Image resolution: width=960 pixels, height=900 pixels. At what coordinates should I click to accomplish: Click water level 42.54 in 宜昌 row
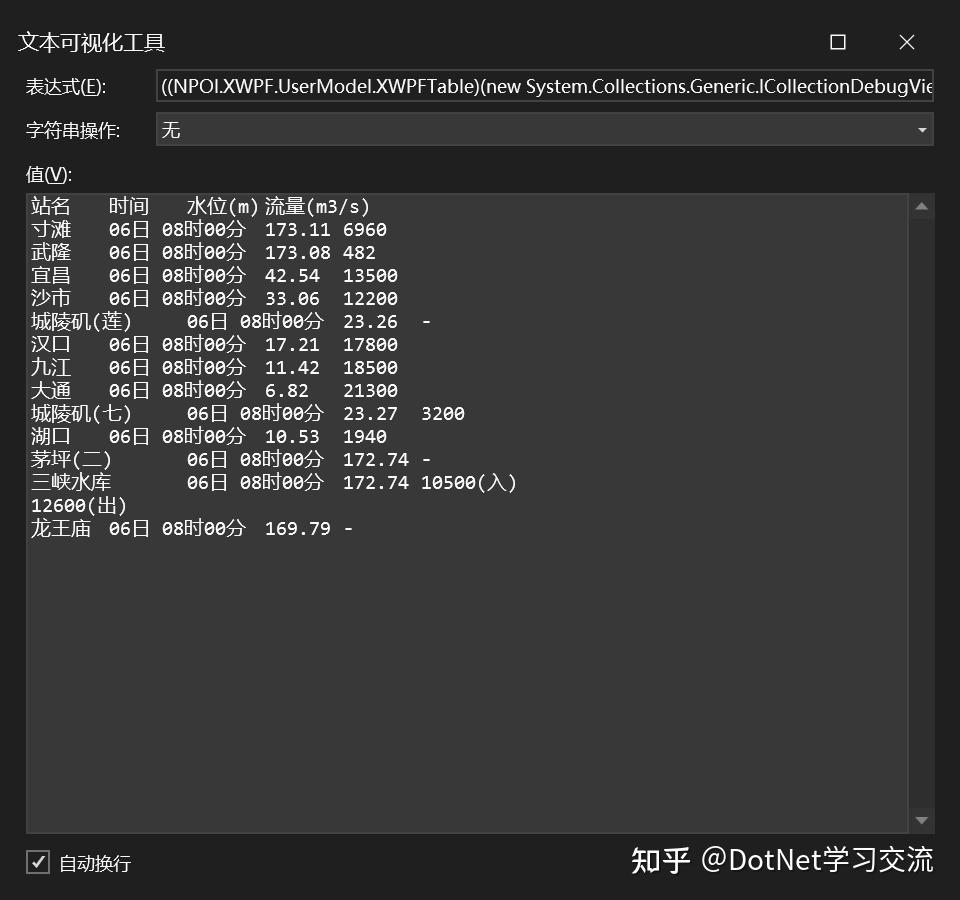292,276
